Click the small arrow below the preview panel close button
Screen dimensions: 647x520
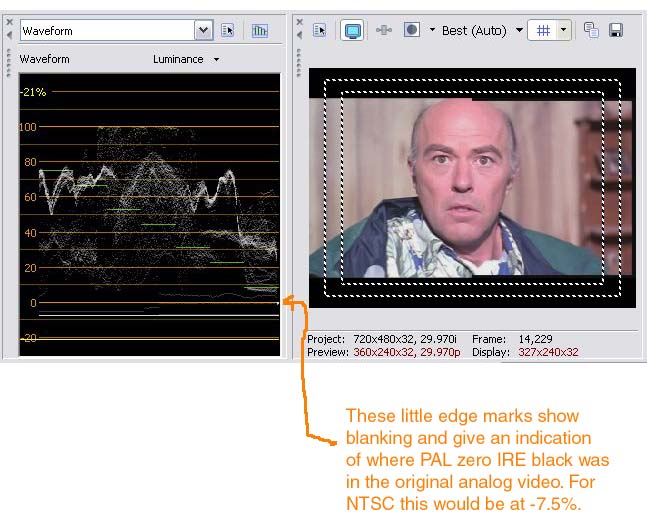(300, 35)
